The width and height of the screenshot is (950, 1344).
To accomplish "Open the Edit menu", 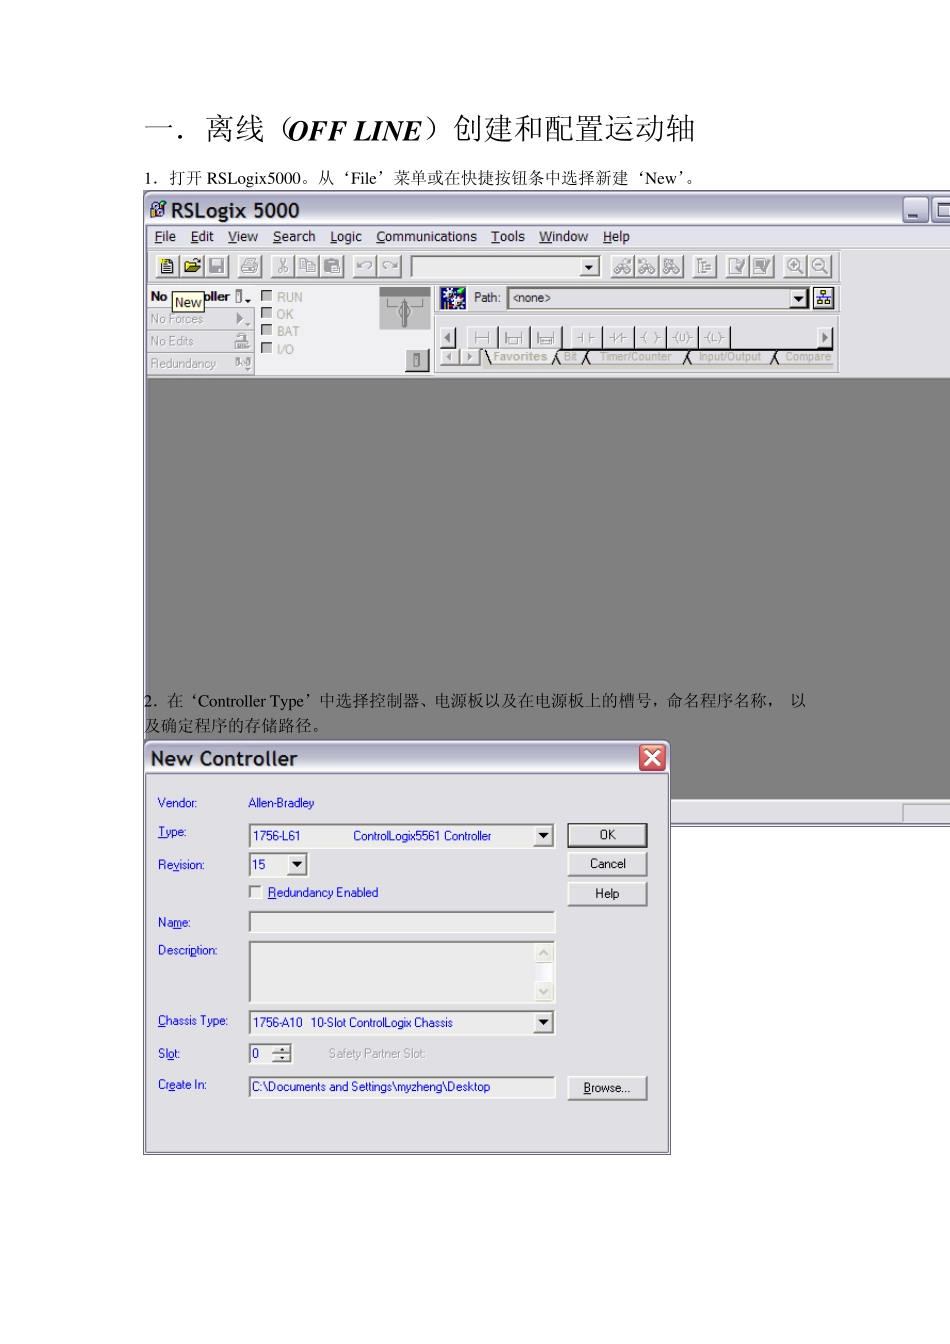I will (x=202, y=237).
